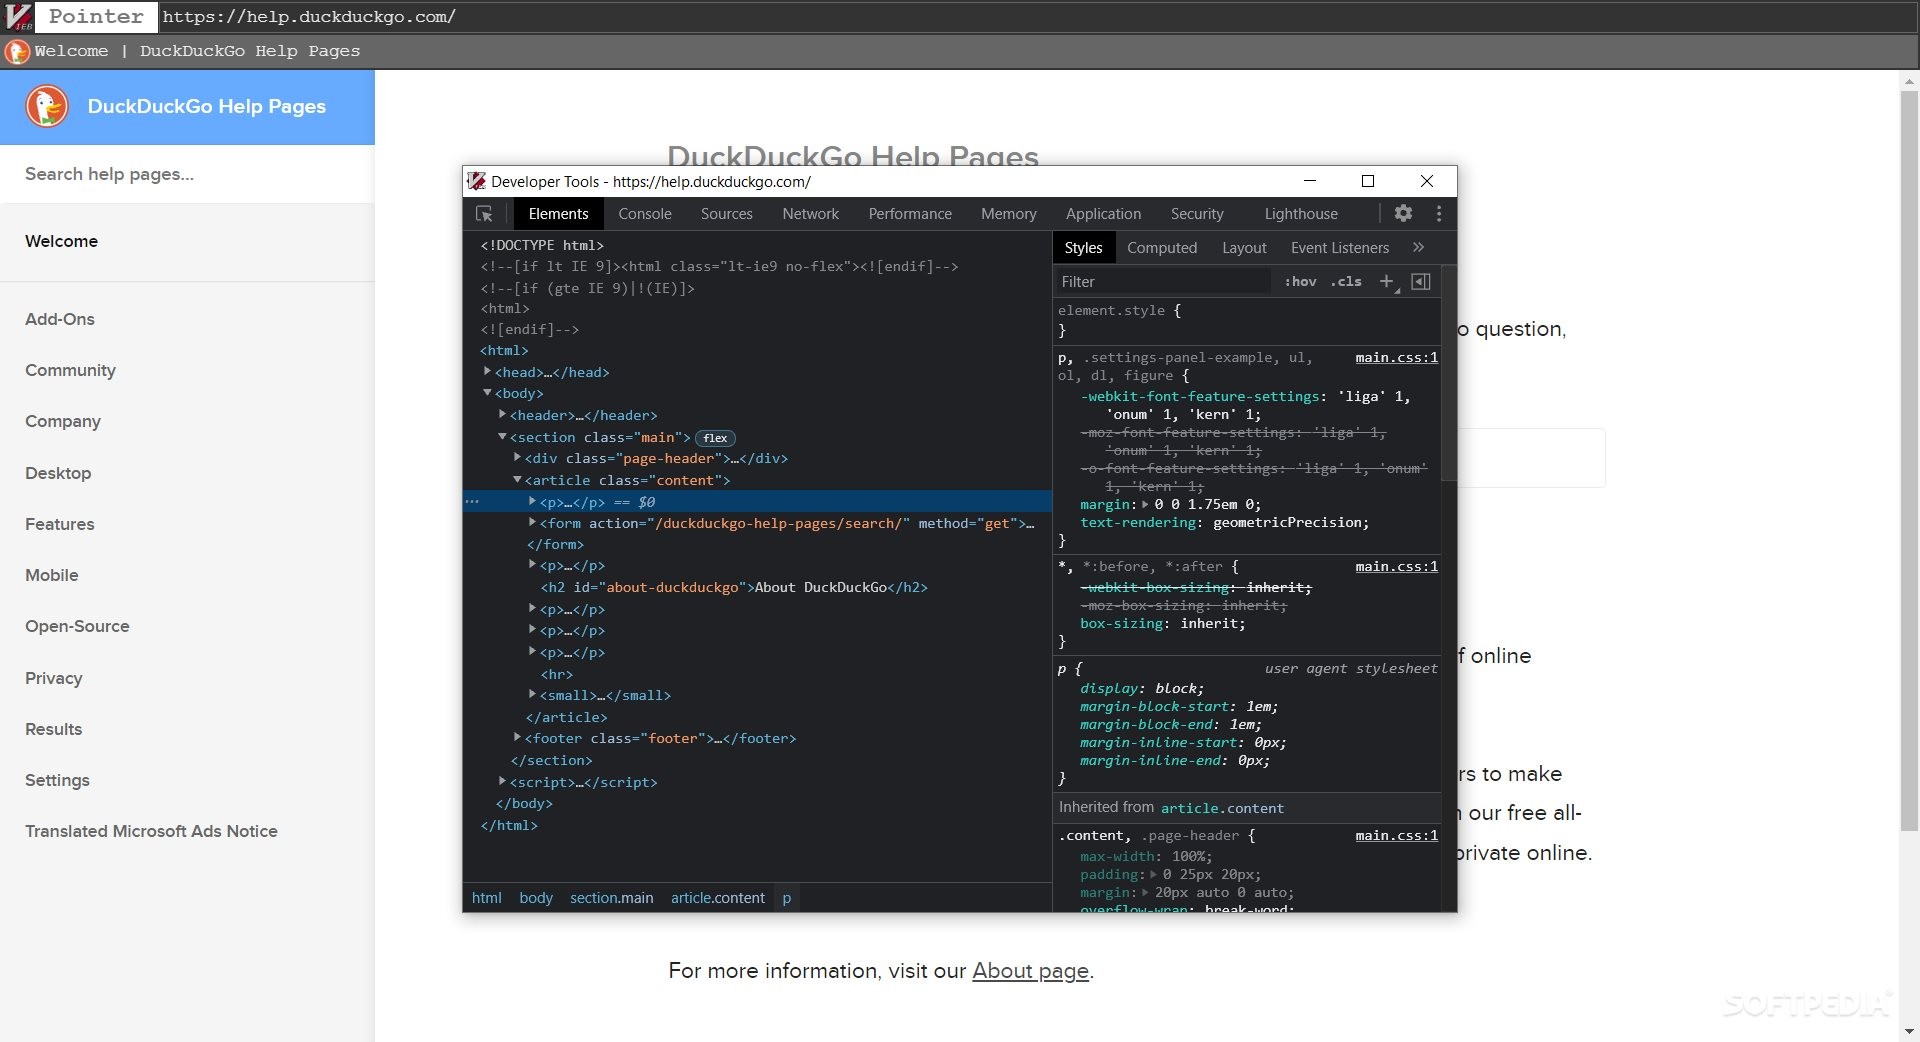Click the Search help pages field
Image resolution: width=1920 pixels, height=1042 pixels.
coord(187,174)
